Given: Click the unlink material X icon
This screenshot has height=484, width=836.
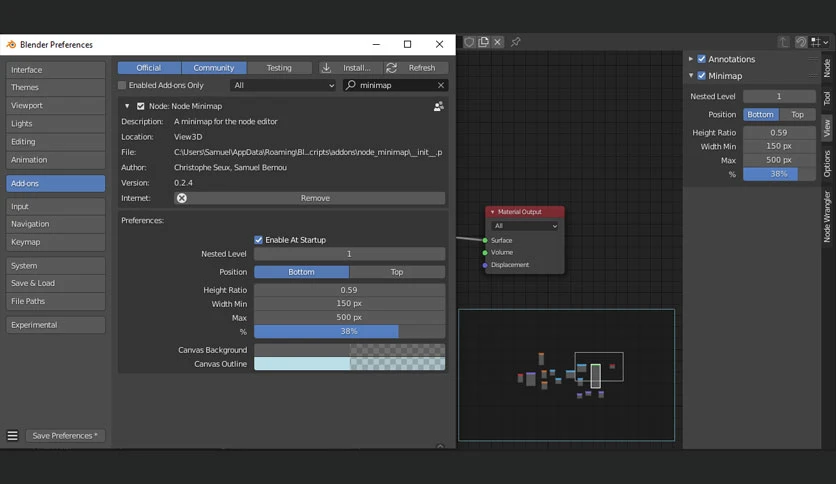Looking at the screenshot, I should [x=497, y=42].
